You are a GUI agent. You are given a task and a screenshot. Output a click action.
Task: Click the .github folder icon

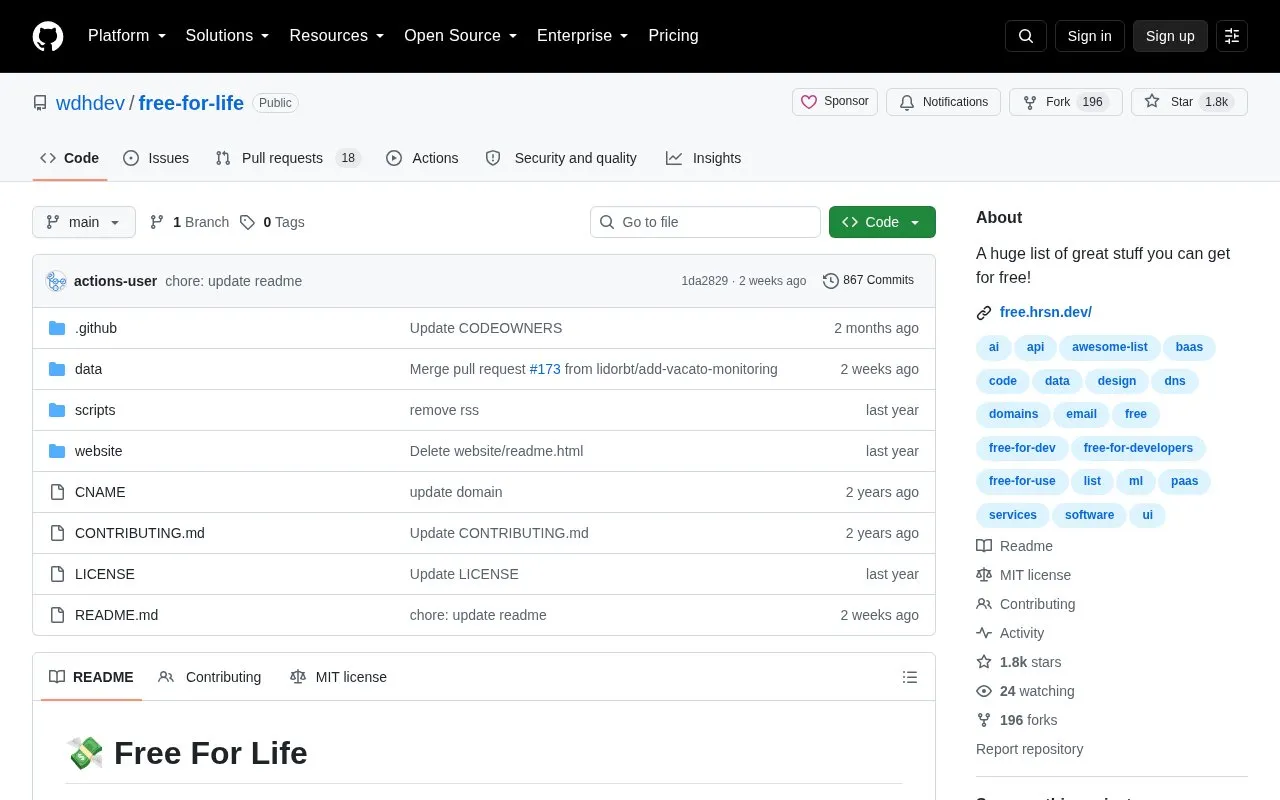click(57, 328)
